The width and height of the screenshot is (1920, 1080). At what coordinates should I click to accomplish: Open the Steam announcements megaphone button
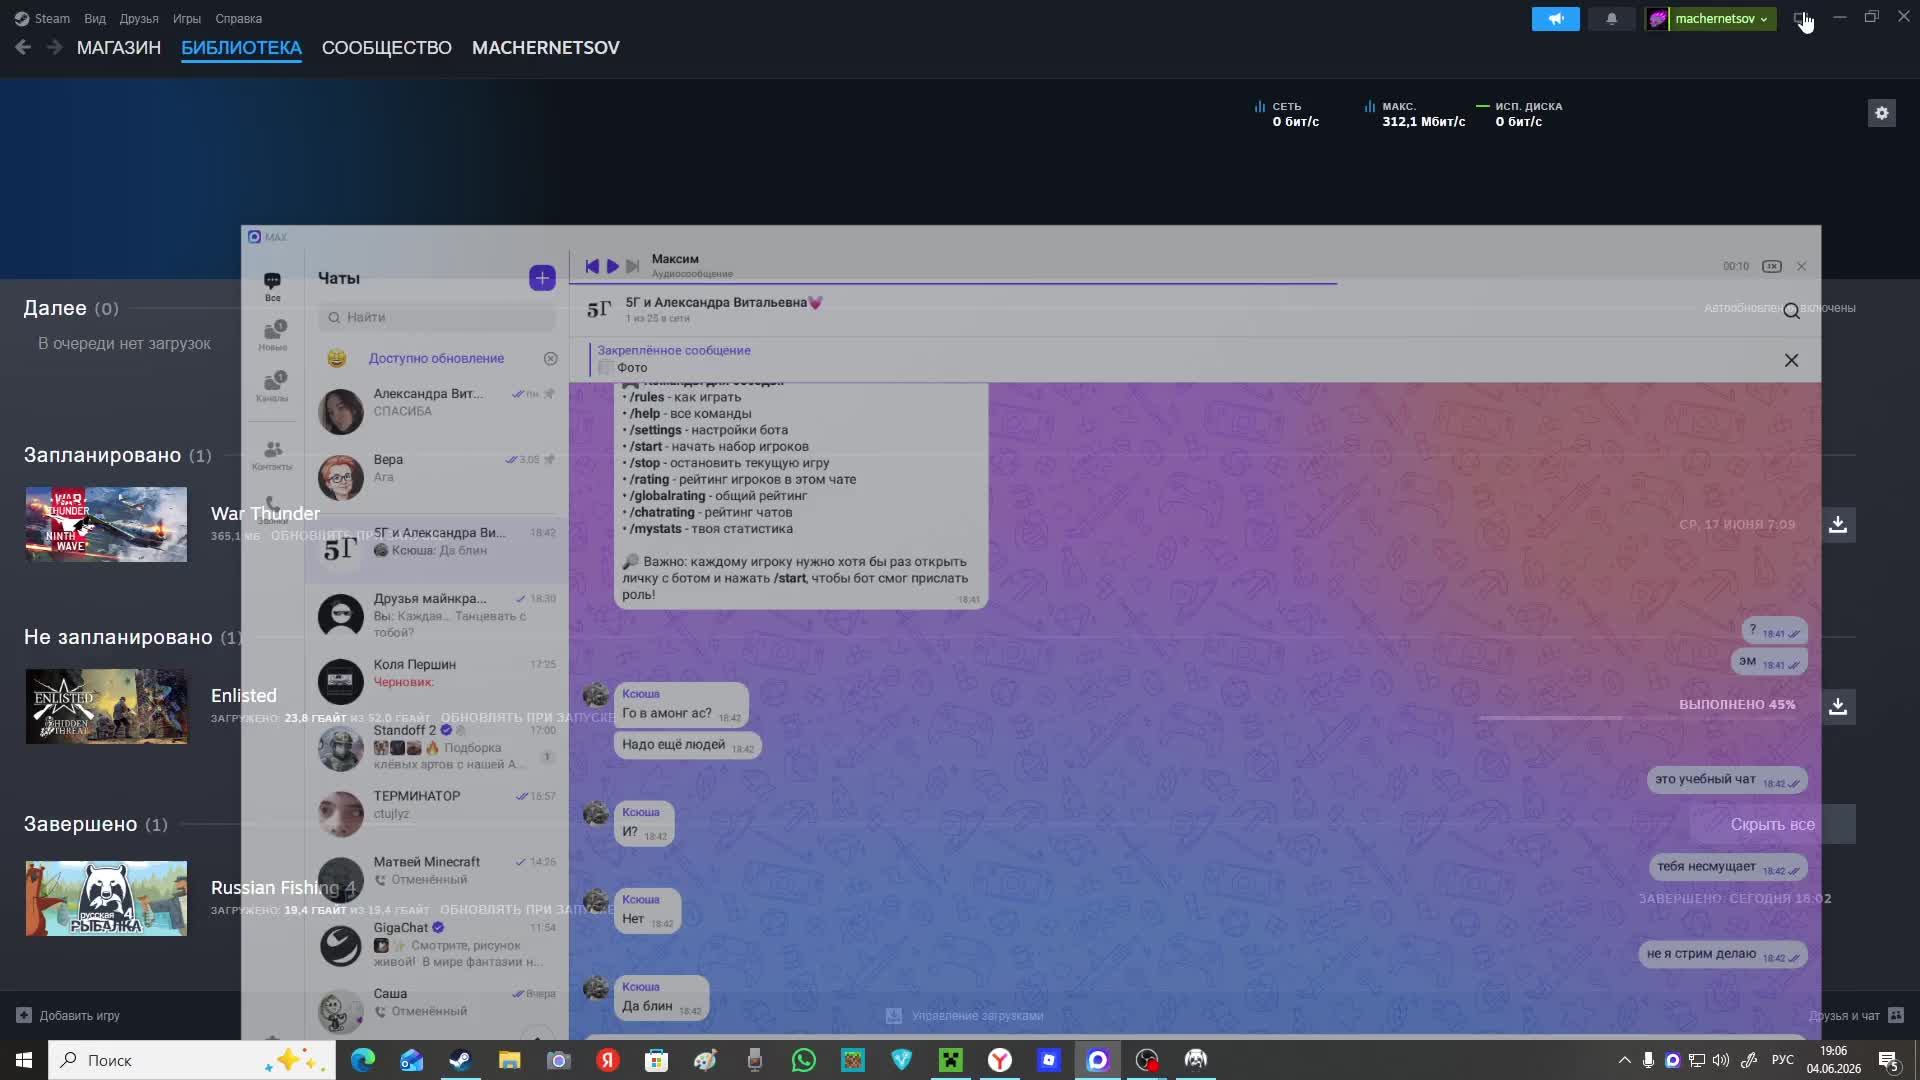tap(1555, 19)
